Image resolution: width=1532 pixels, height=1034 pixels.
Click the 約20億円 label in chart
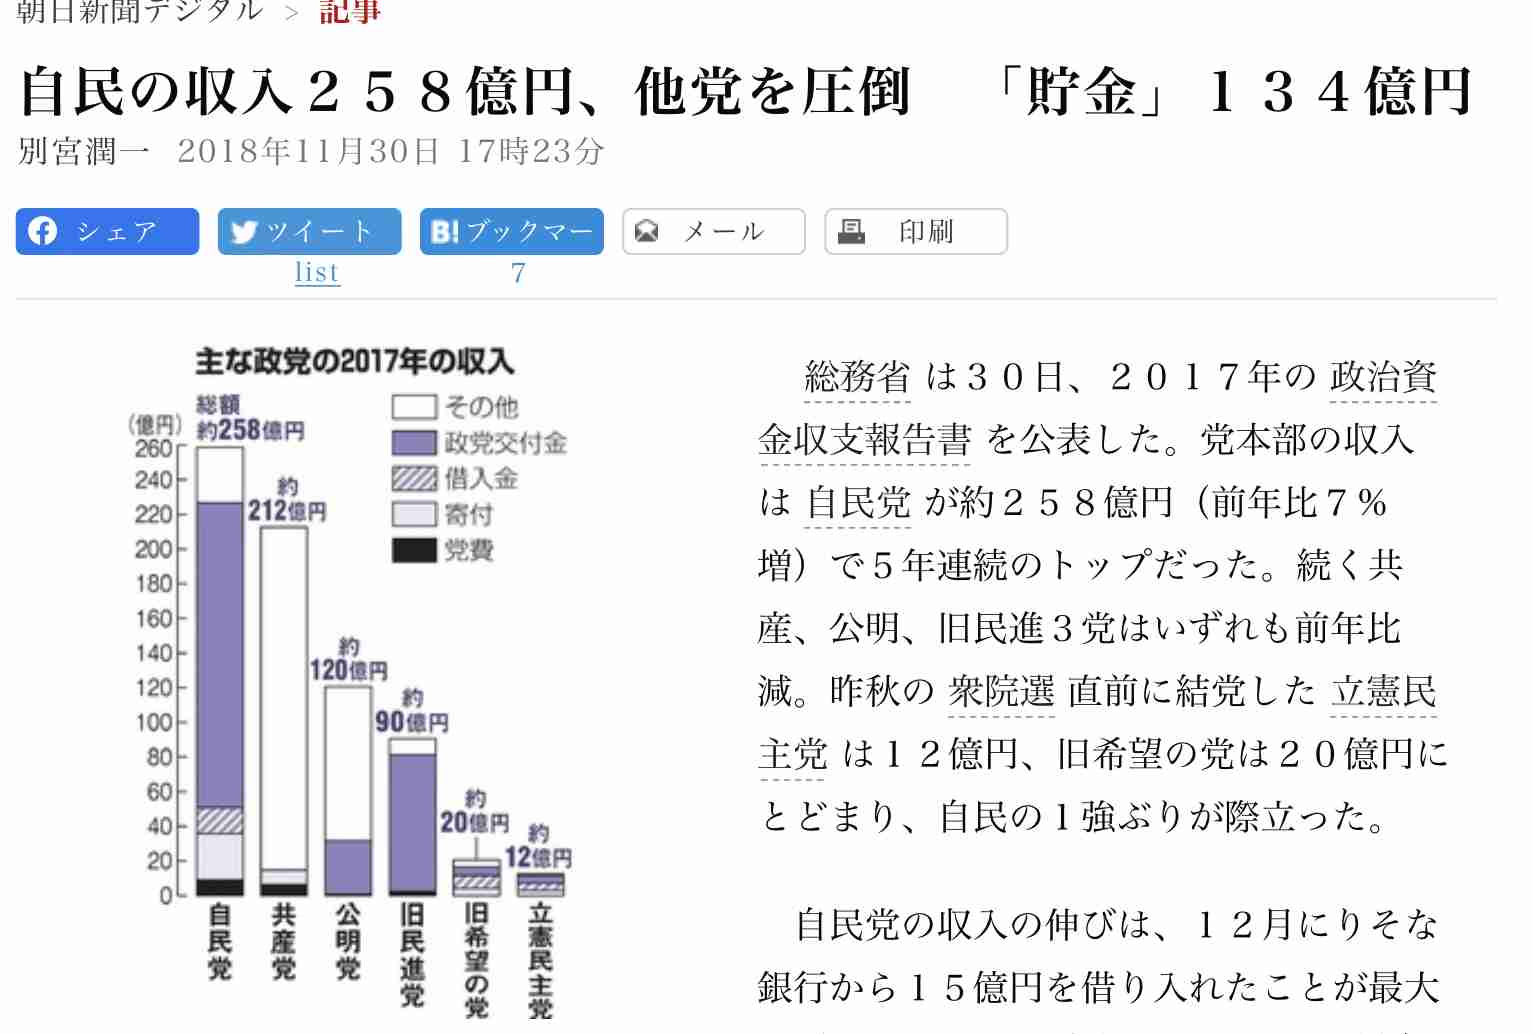pos(475,812)
